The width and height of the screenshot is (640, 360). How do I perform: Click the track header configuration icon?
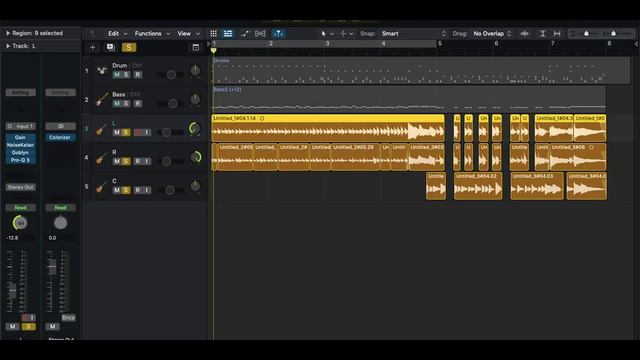(196, 47)
